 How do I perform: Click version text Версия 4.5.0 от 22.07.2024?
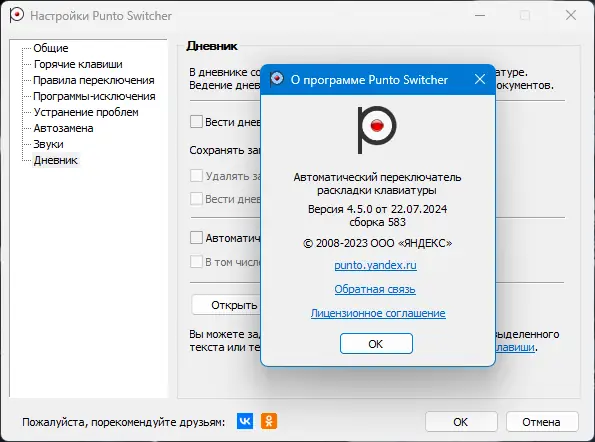point(378,209)
